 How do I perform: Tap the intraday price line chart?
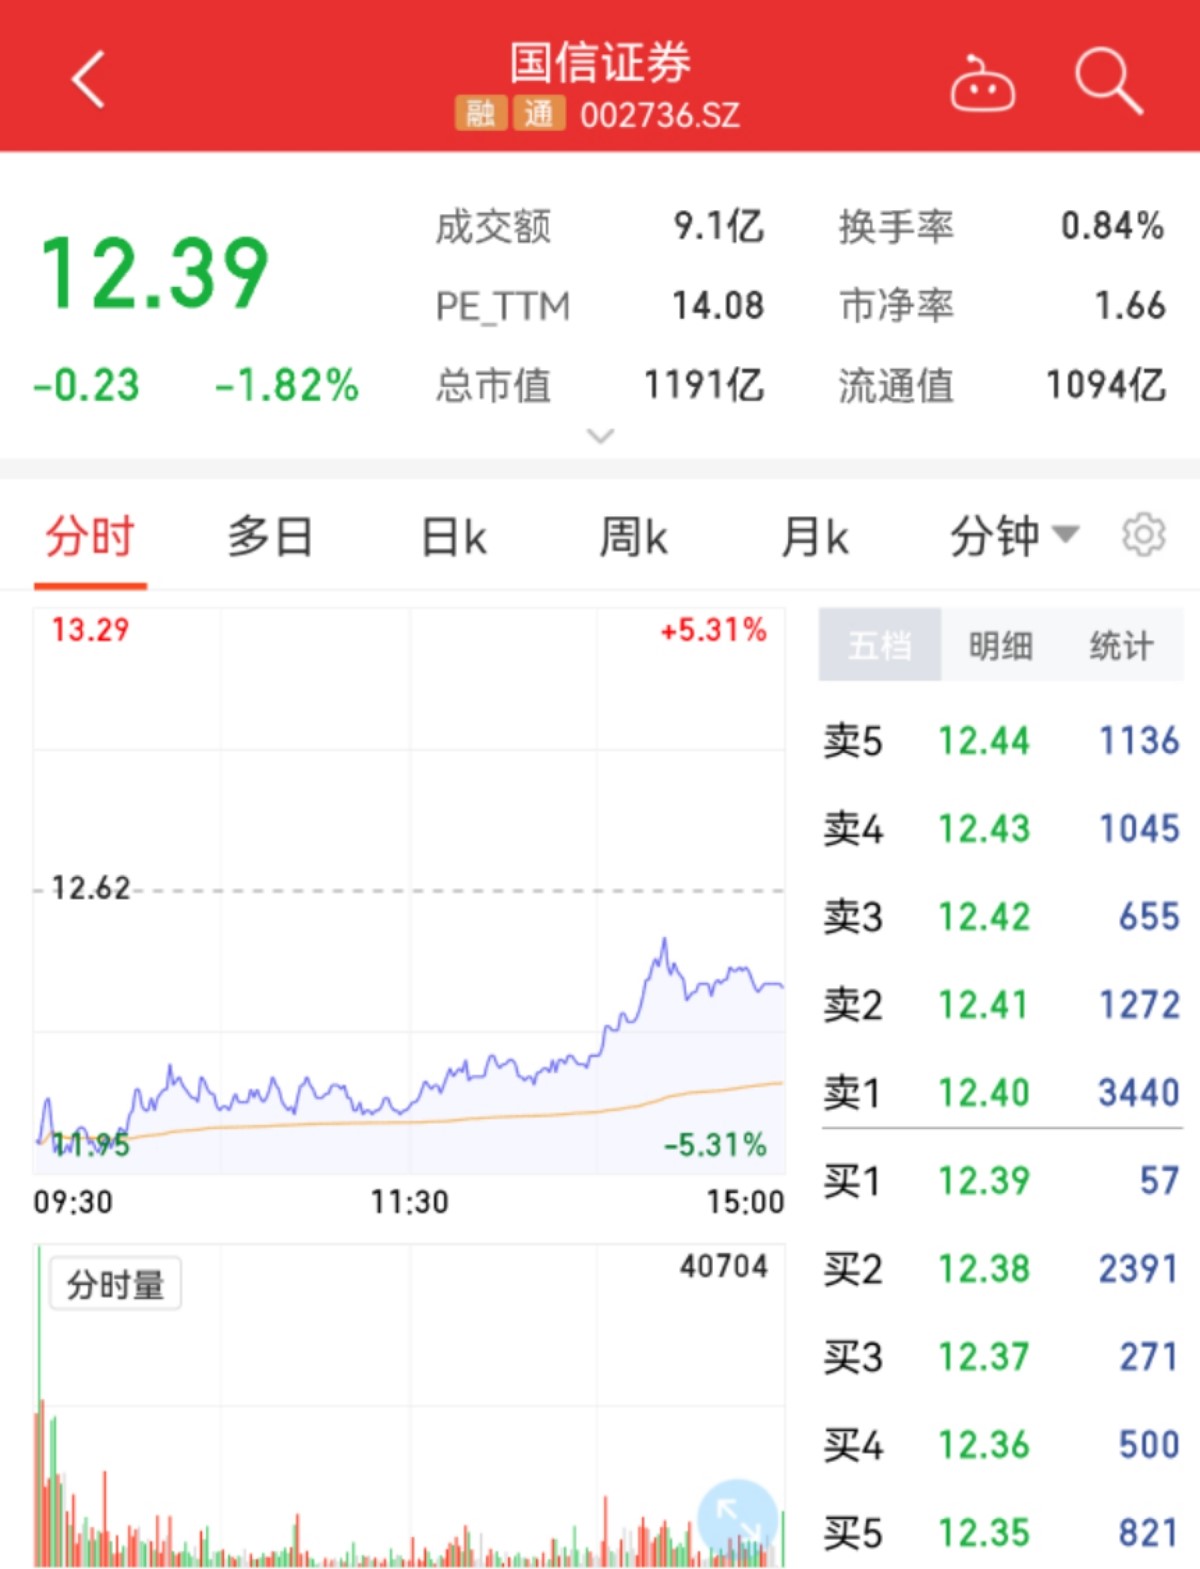[409, 890]
